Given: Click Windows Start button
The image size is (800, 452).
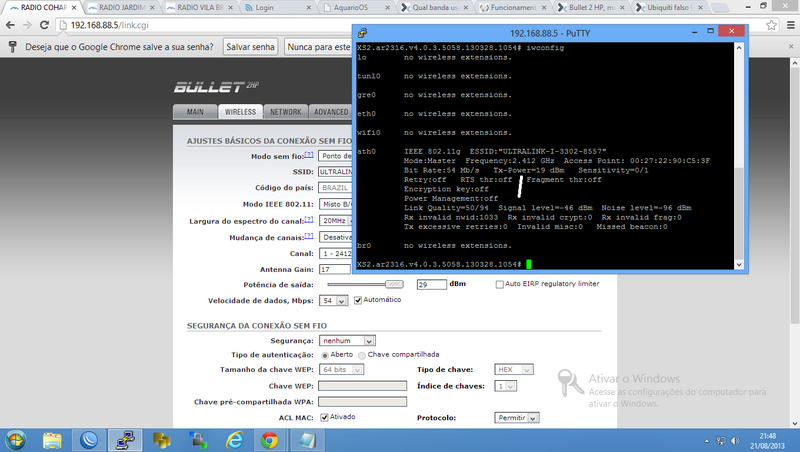Looking at the screenshot, I should click(x=15, y=440).
